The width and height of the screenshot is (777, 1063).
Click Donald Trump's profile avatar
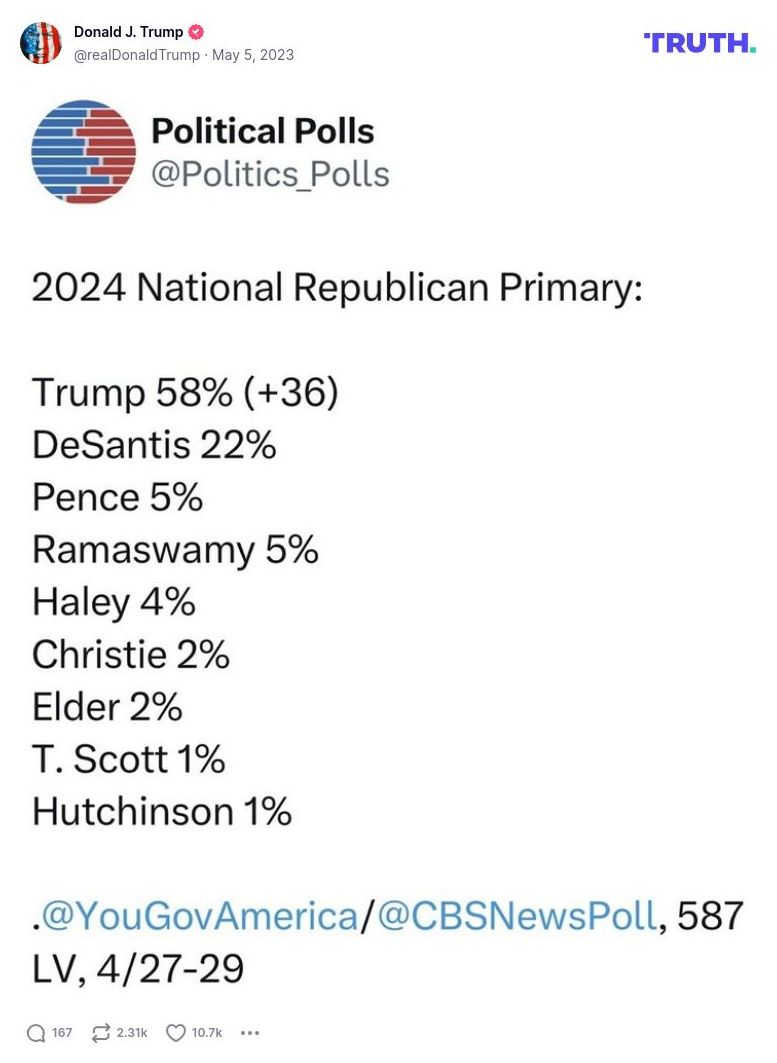click(41, 43)
